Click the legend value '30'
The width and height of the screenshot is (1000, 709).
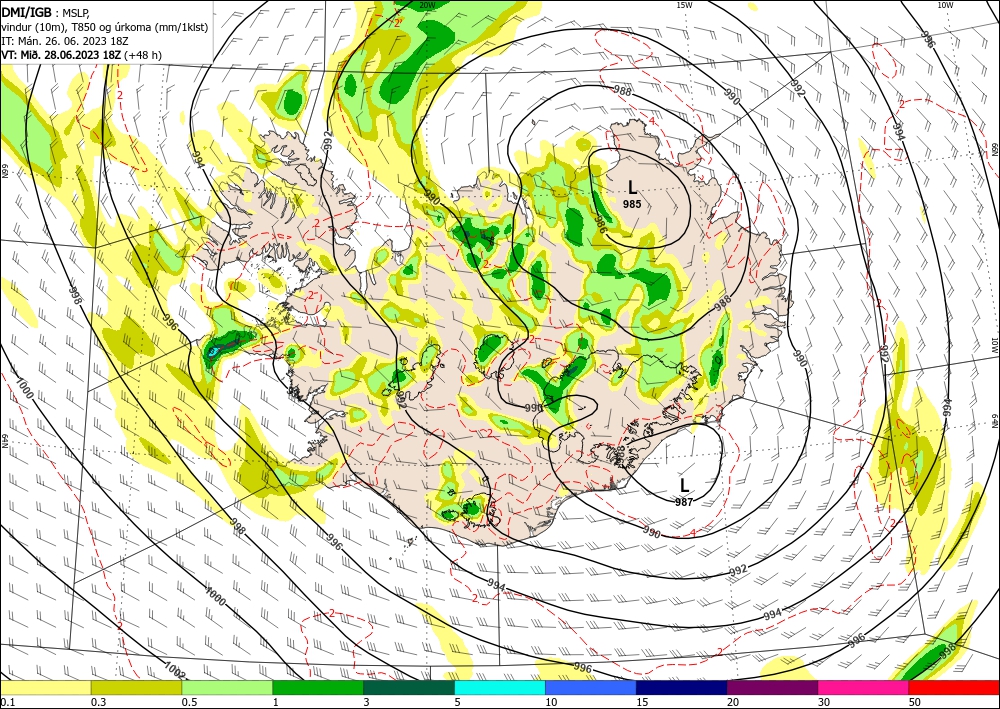[x=824, y=702]
